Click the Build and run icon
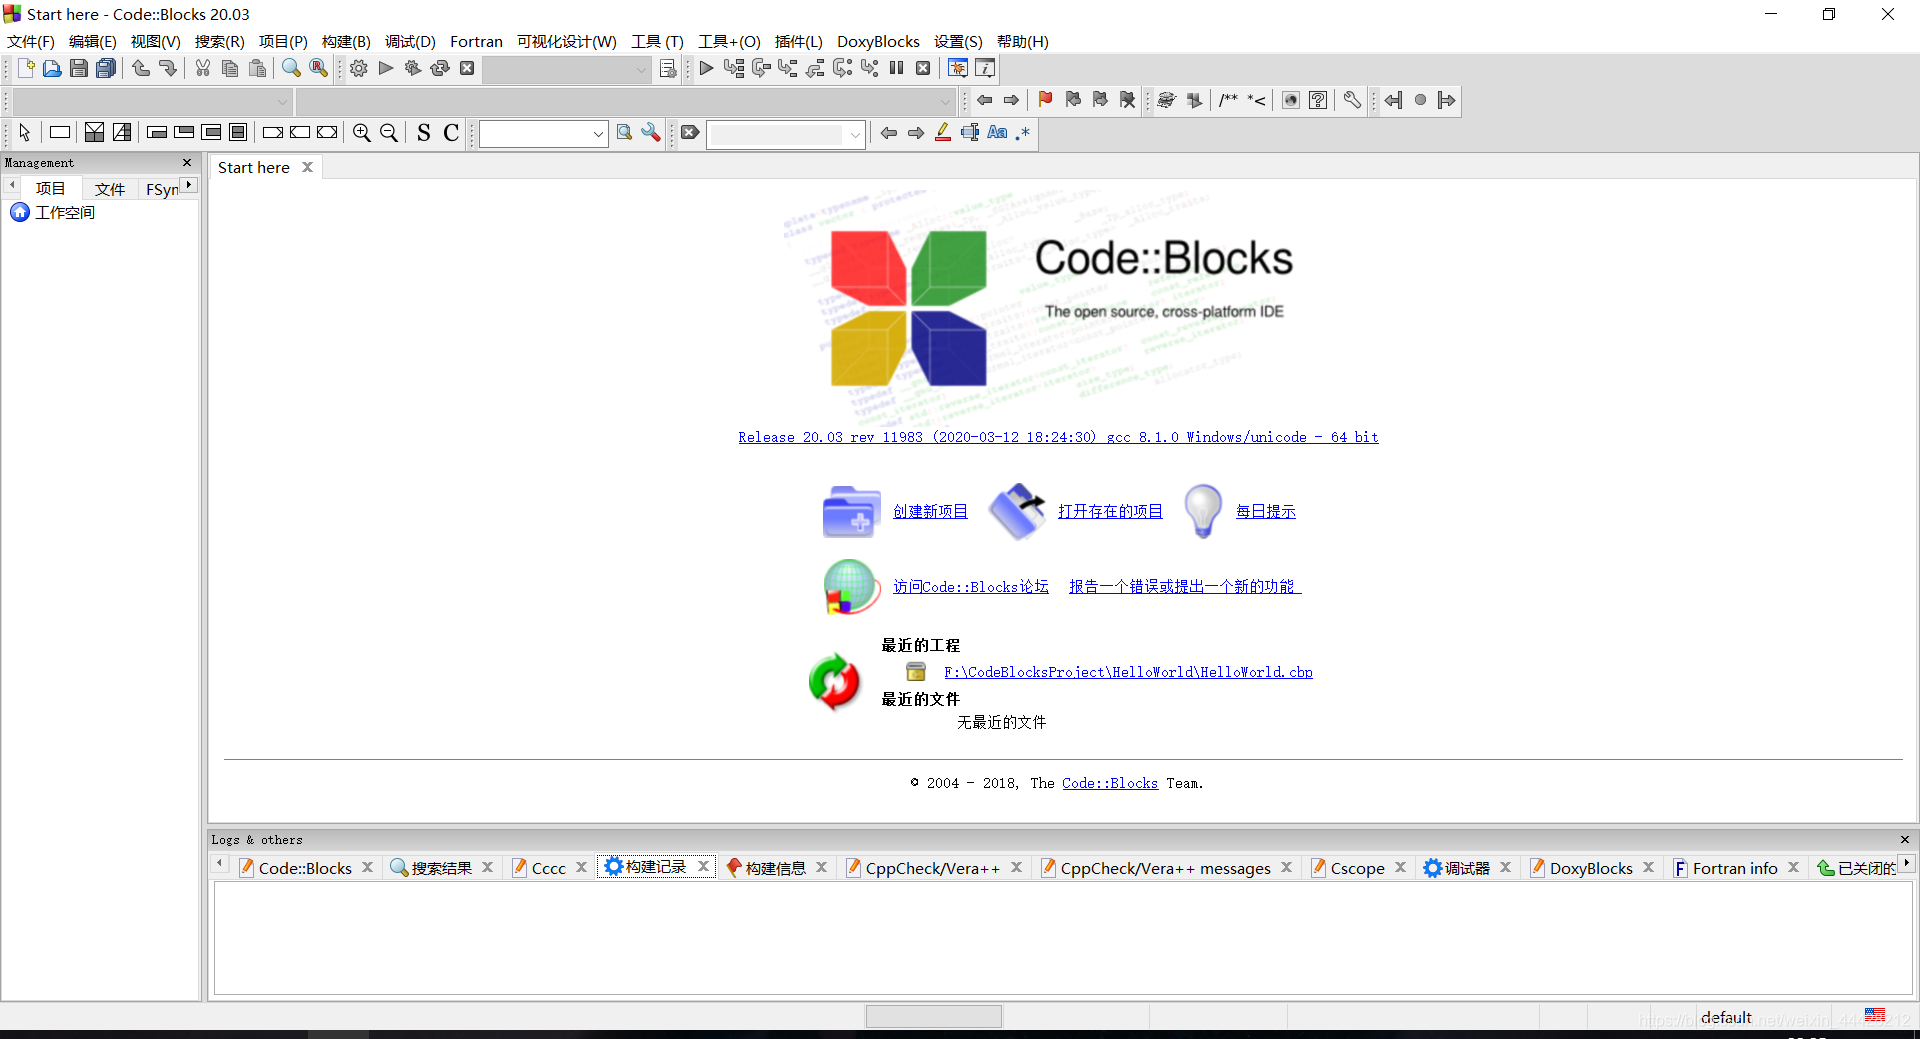This screenshot has height=1039, width=1920. tap(413, 68)
